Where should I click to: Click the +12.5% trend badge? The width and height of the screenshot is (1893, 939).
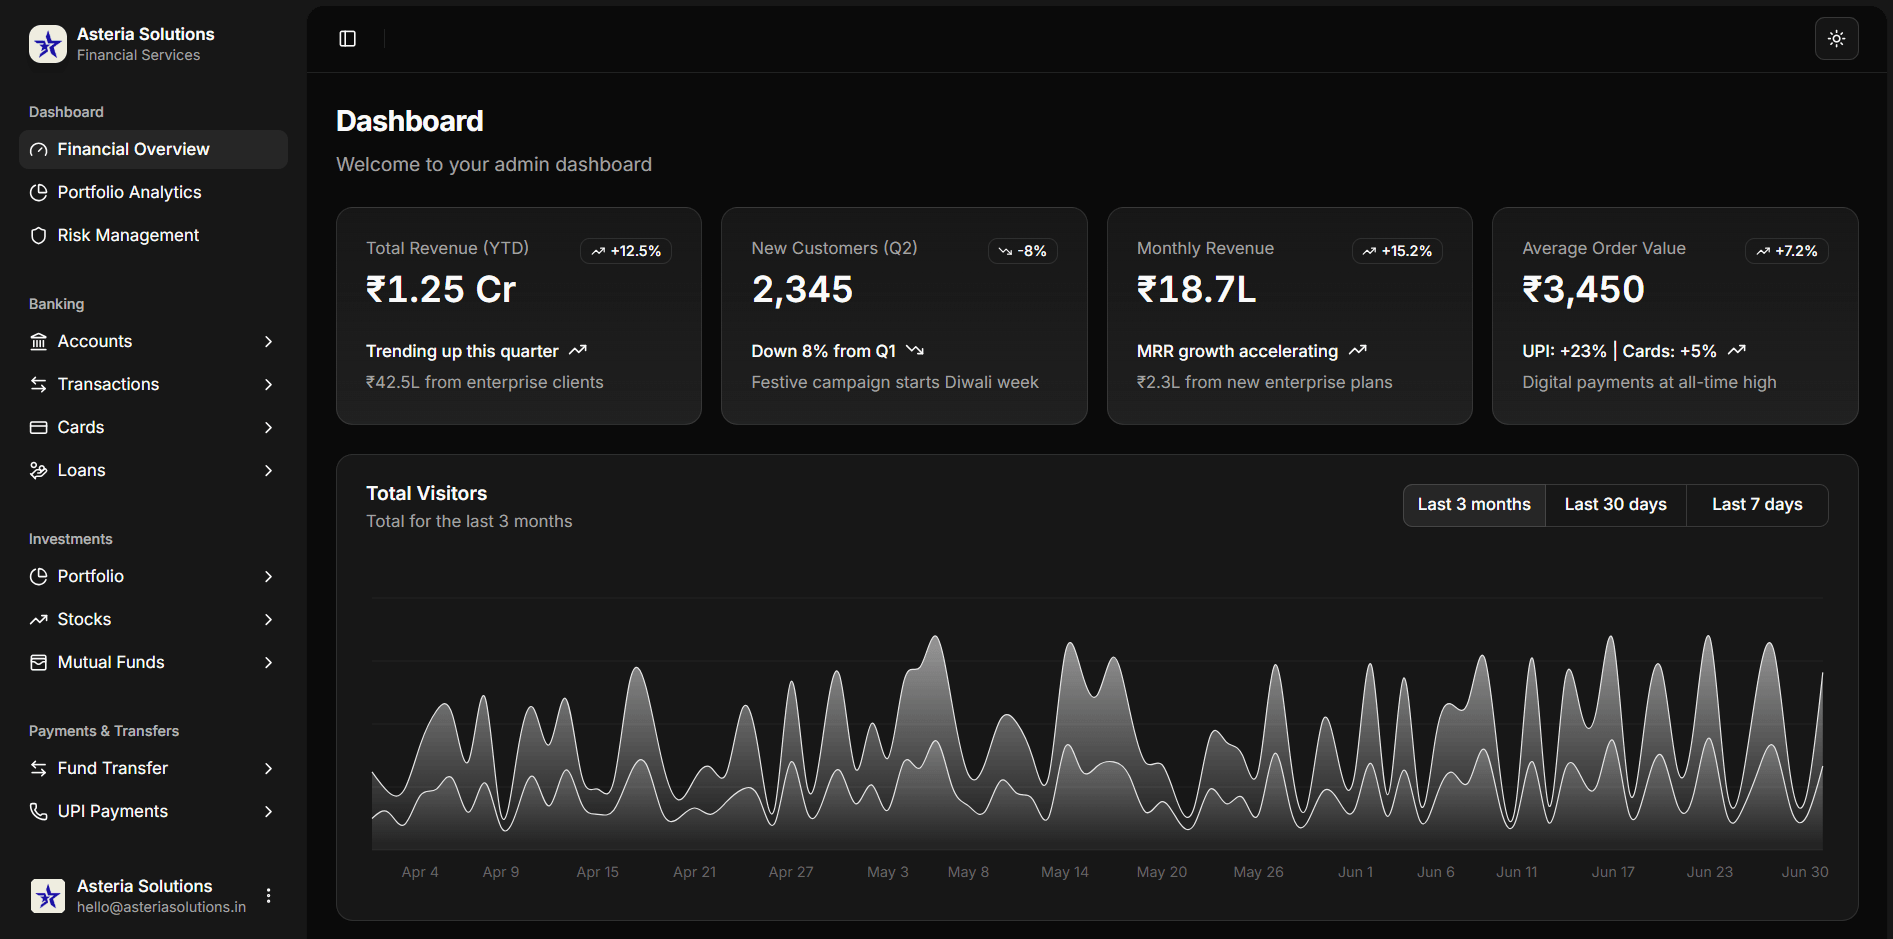pyautogui.click(x=626, y=251)
